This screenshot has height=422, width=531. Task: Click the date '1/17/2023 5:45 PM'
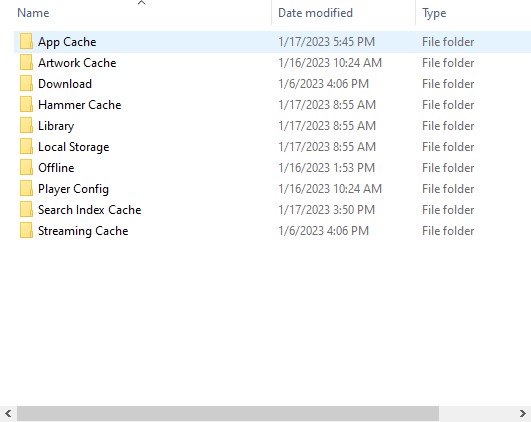[x=326, y=42]
